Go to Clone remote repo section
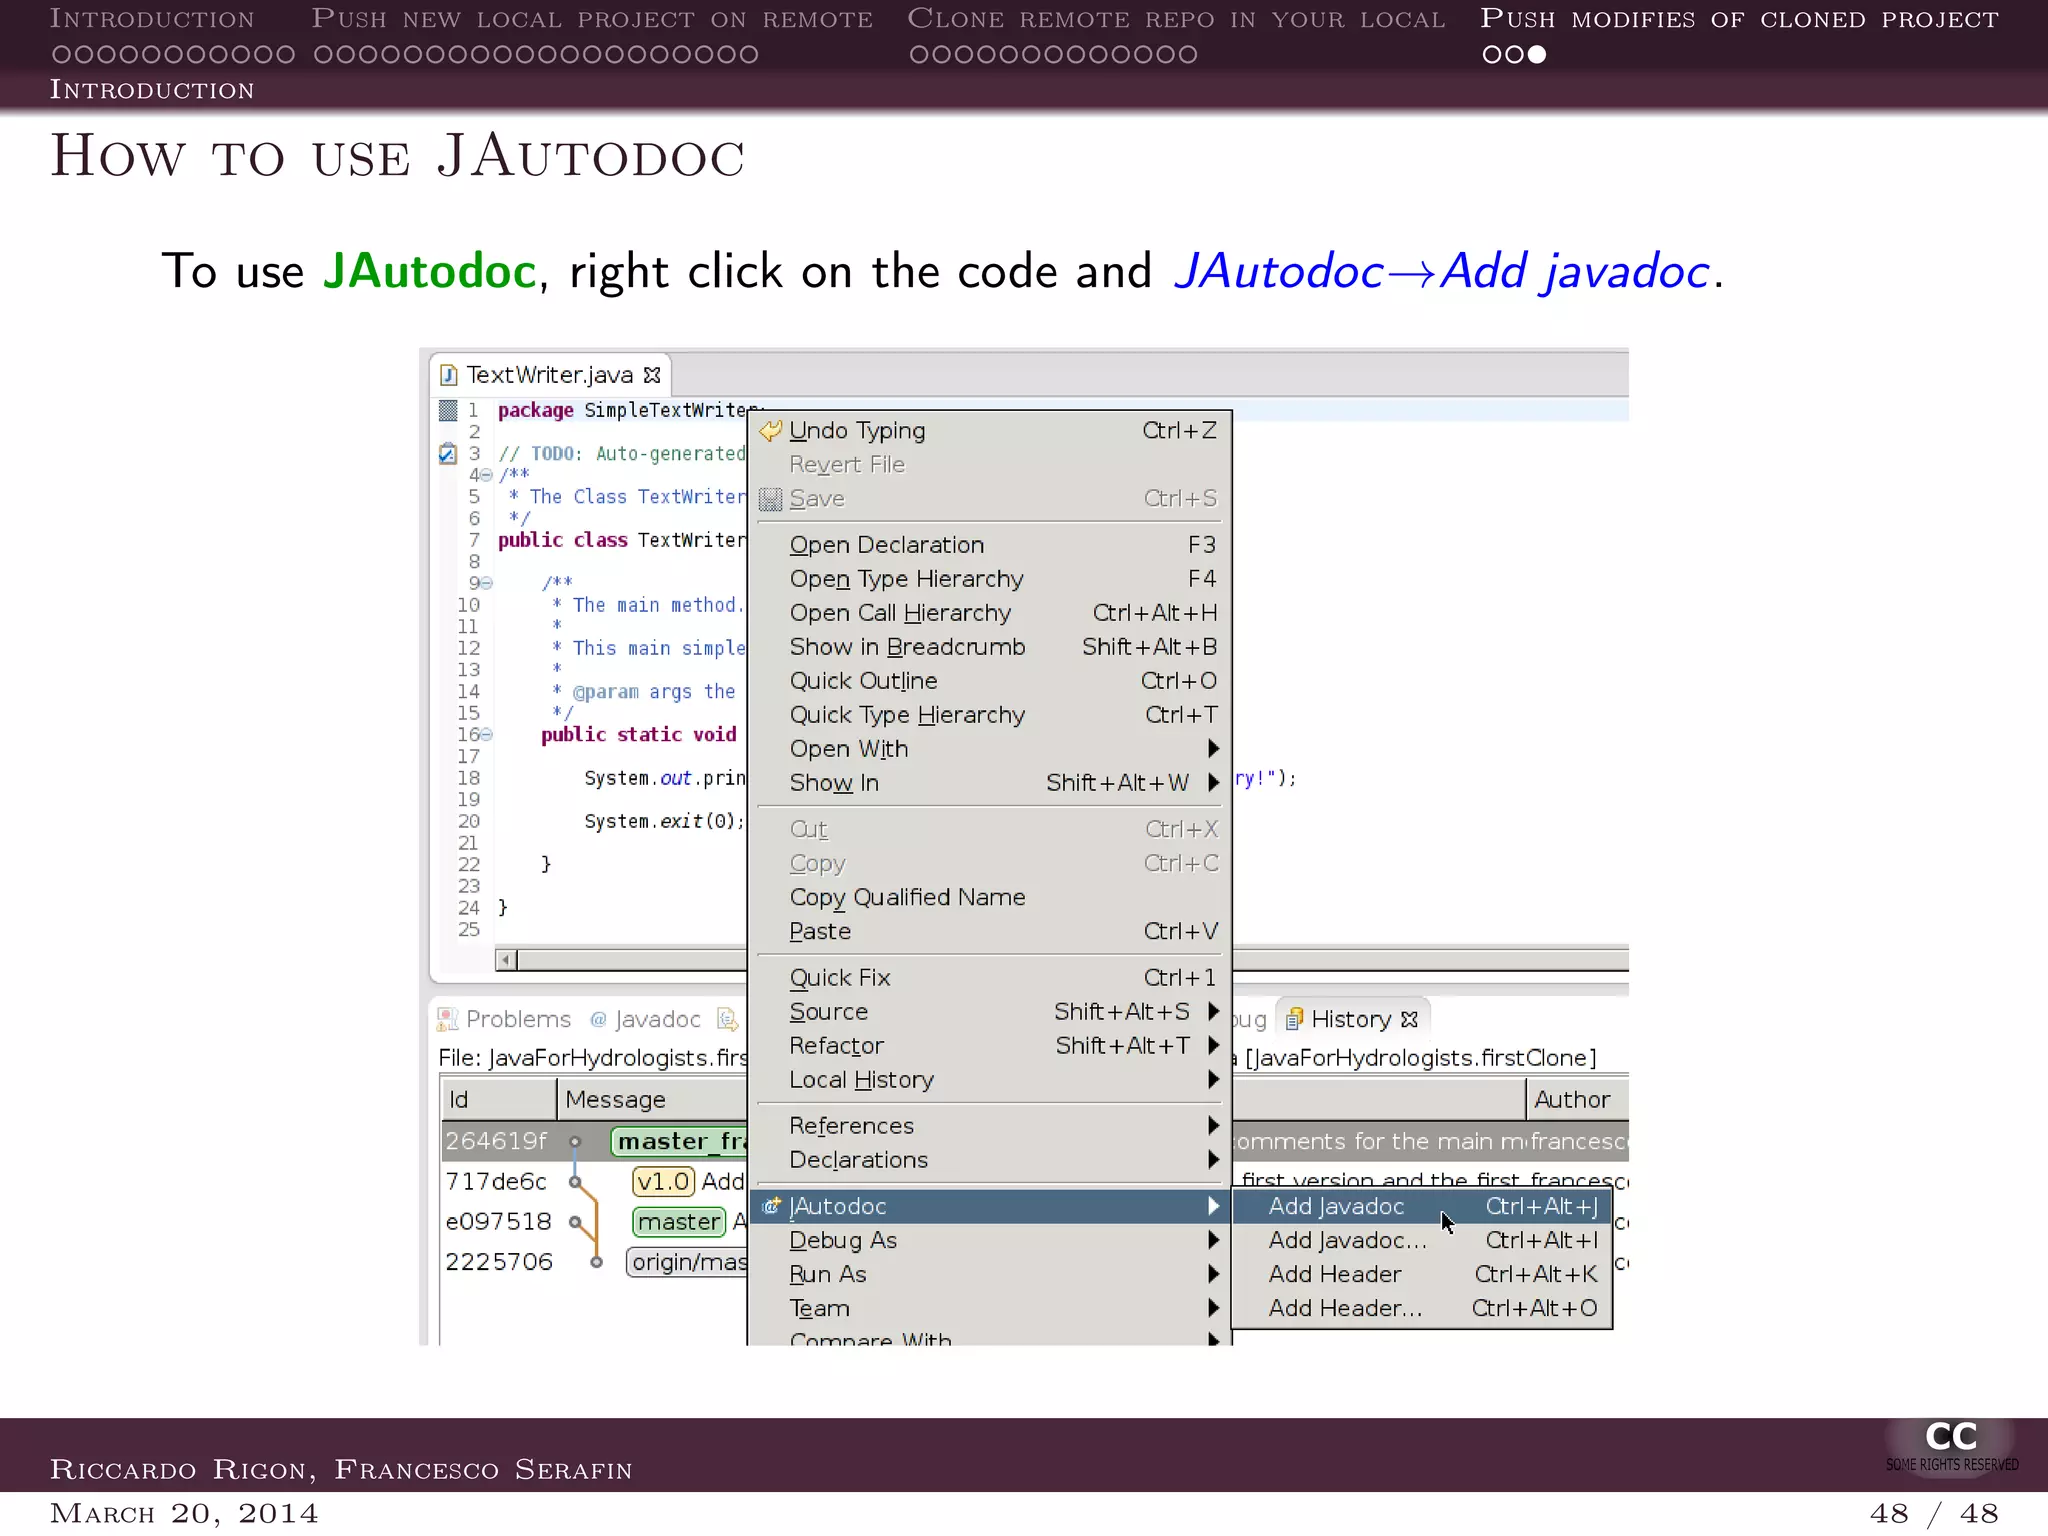The height and width of the screenshot is (1536, 2048). tap(1177, 19)
